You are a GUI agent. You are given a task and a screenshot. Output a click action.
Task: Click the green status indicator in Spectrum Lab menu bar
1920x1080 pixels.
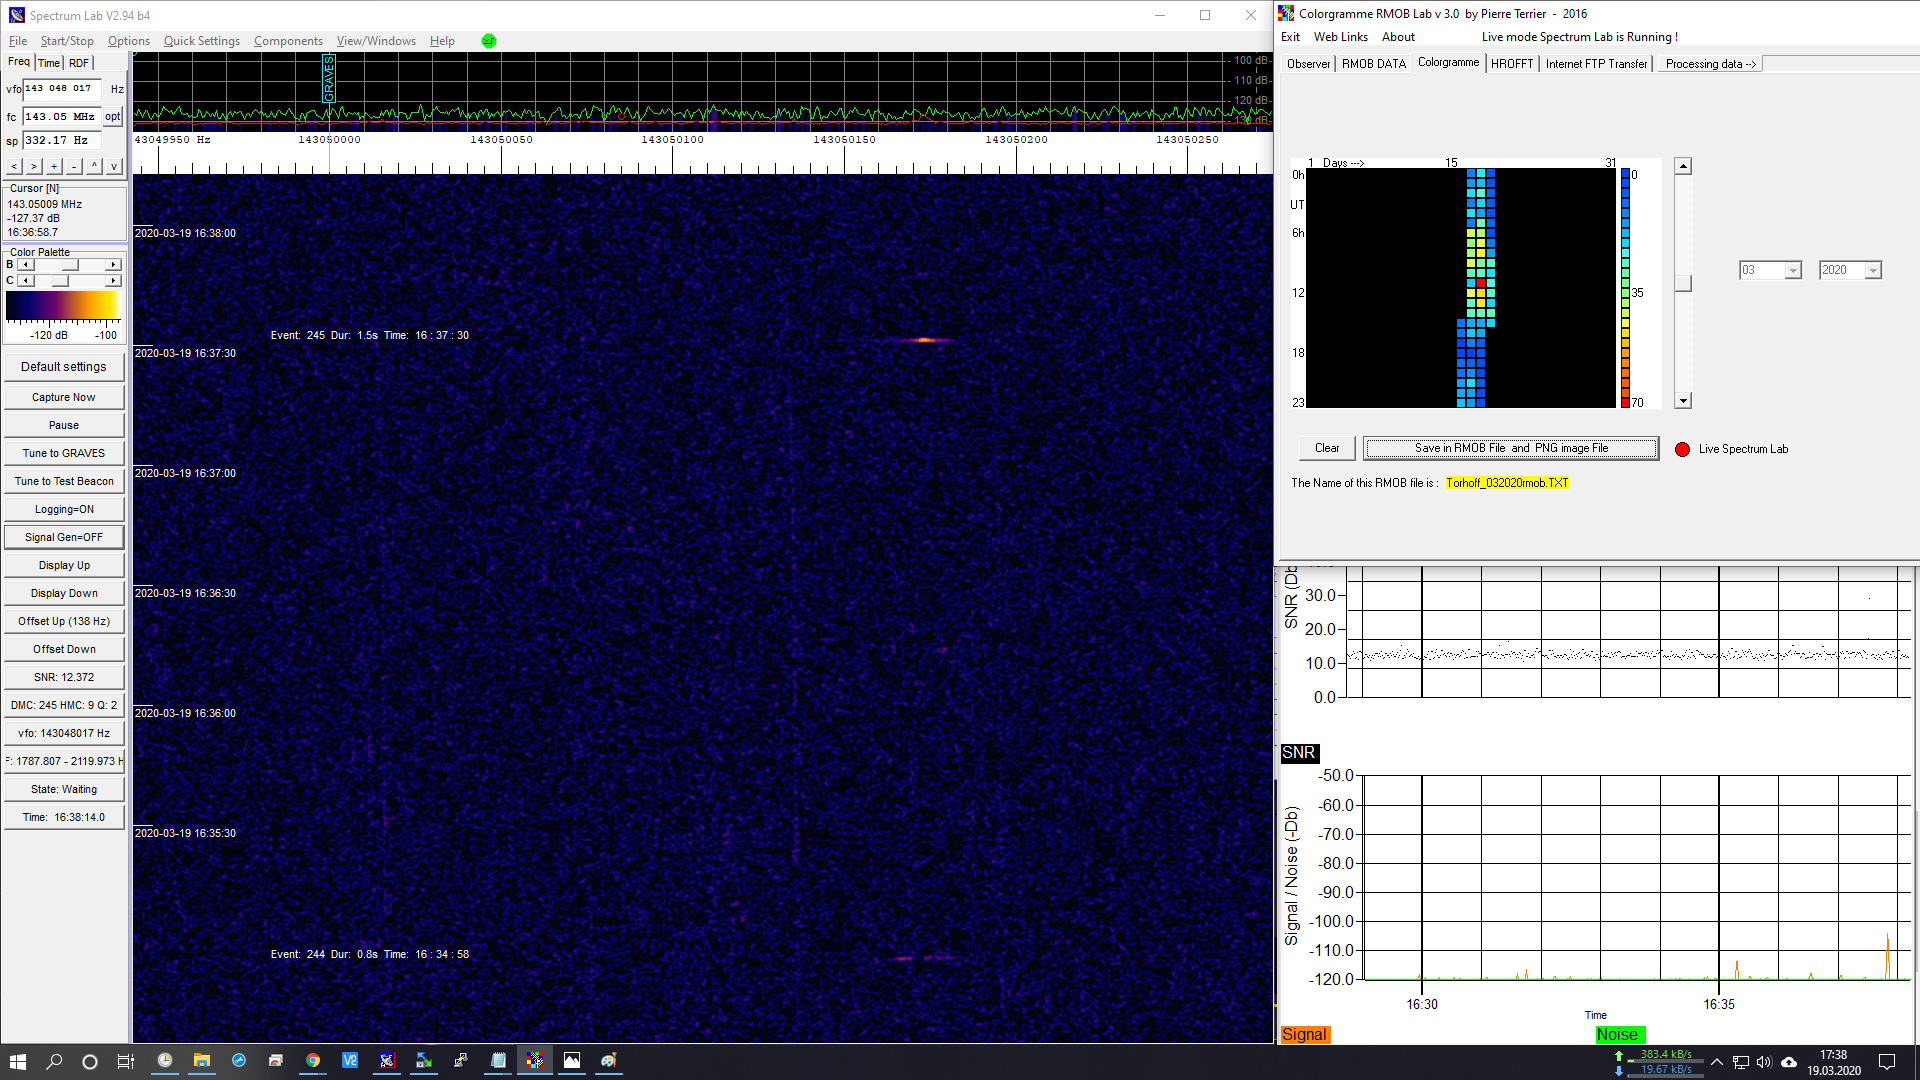488,41
